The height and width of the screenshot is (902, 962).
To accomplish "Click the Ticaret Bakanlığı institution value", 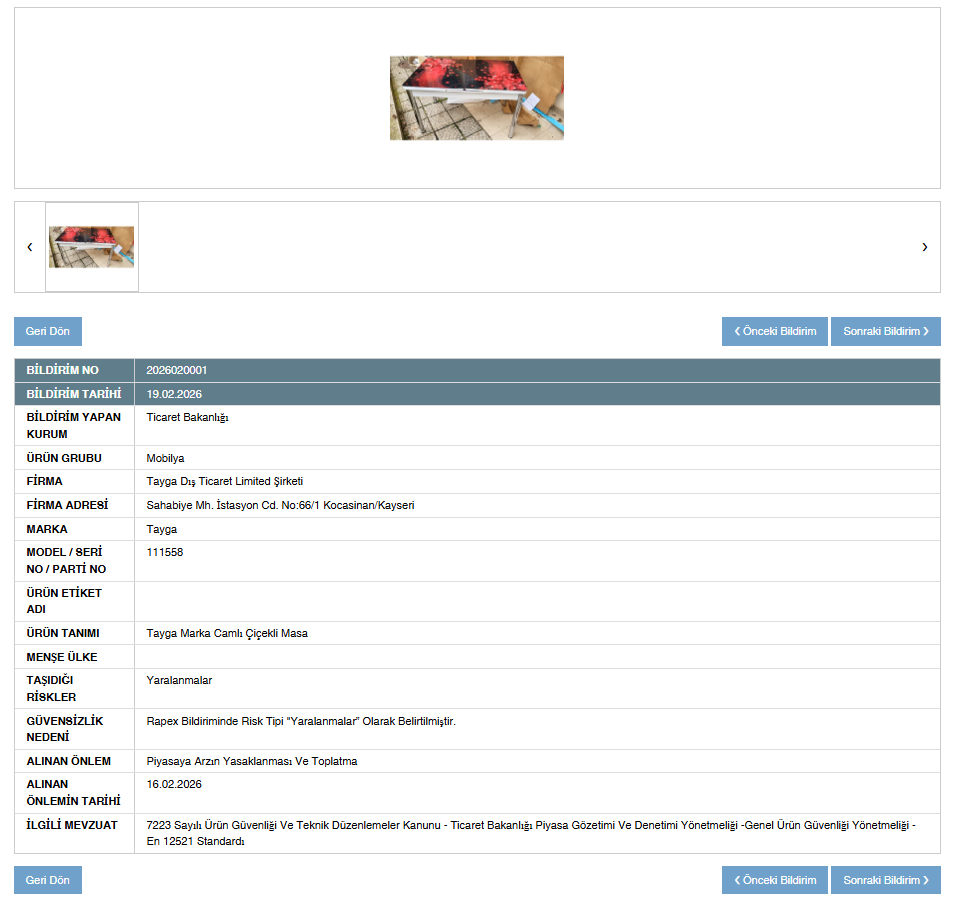I will (188, 418).
